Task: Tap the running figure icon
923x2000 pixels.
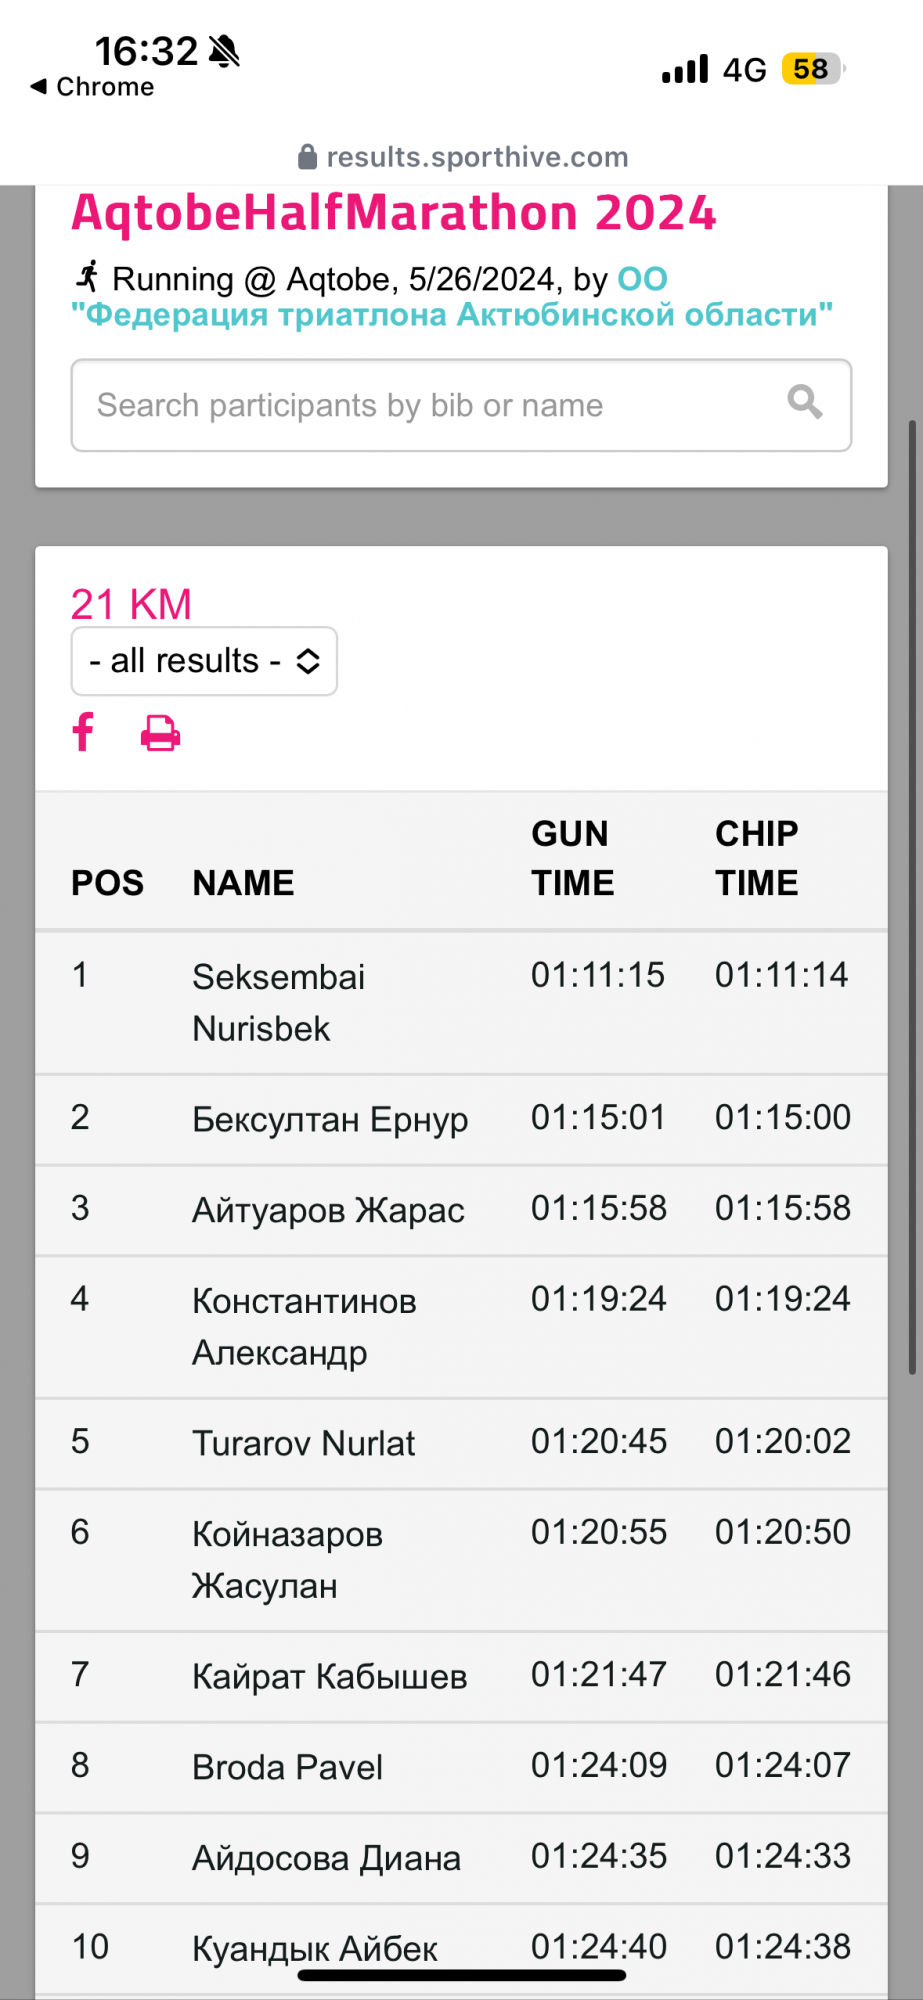Action: [x=88, y=277]
